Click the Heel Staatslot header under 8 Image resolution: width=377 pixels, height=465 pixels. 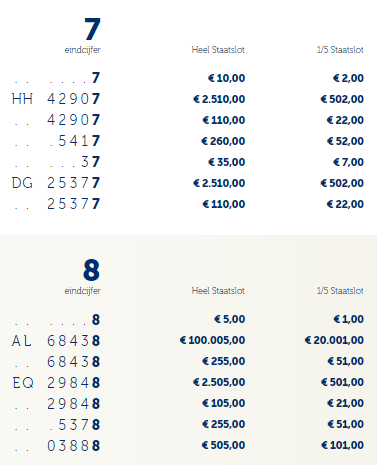pos(218,291)
